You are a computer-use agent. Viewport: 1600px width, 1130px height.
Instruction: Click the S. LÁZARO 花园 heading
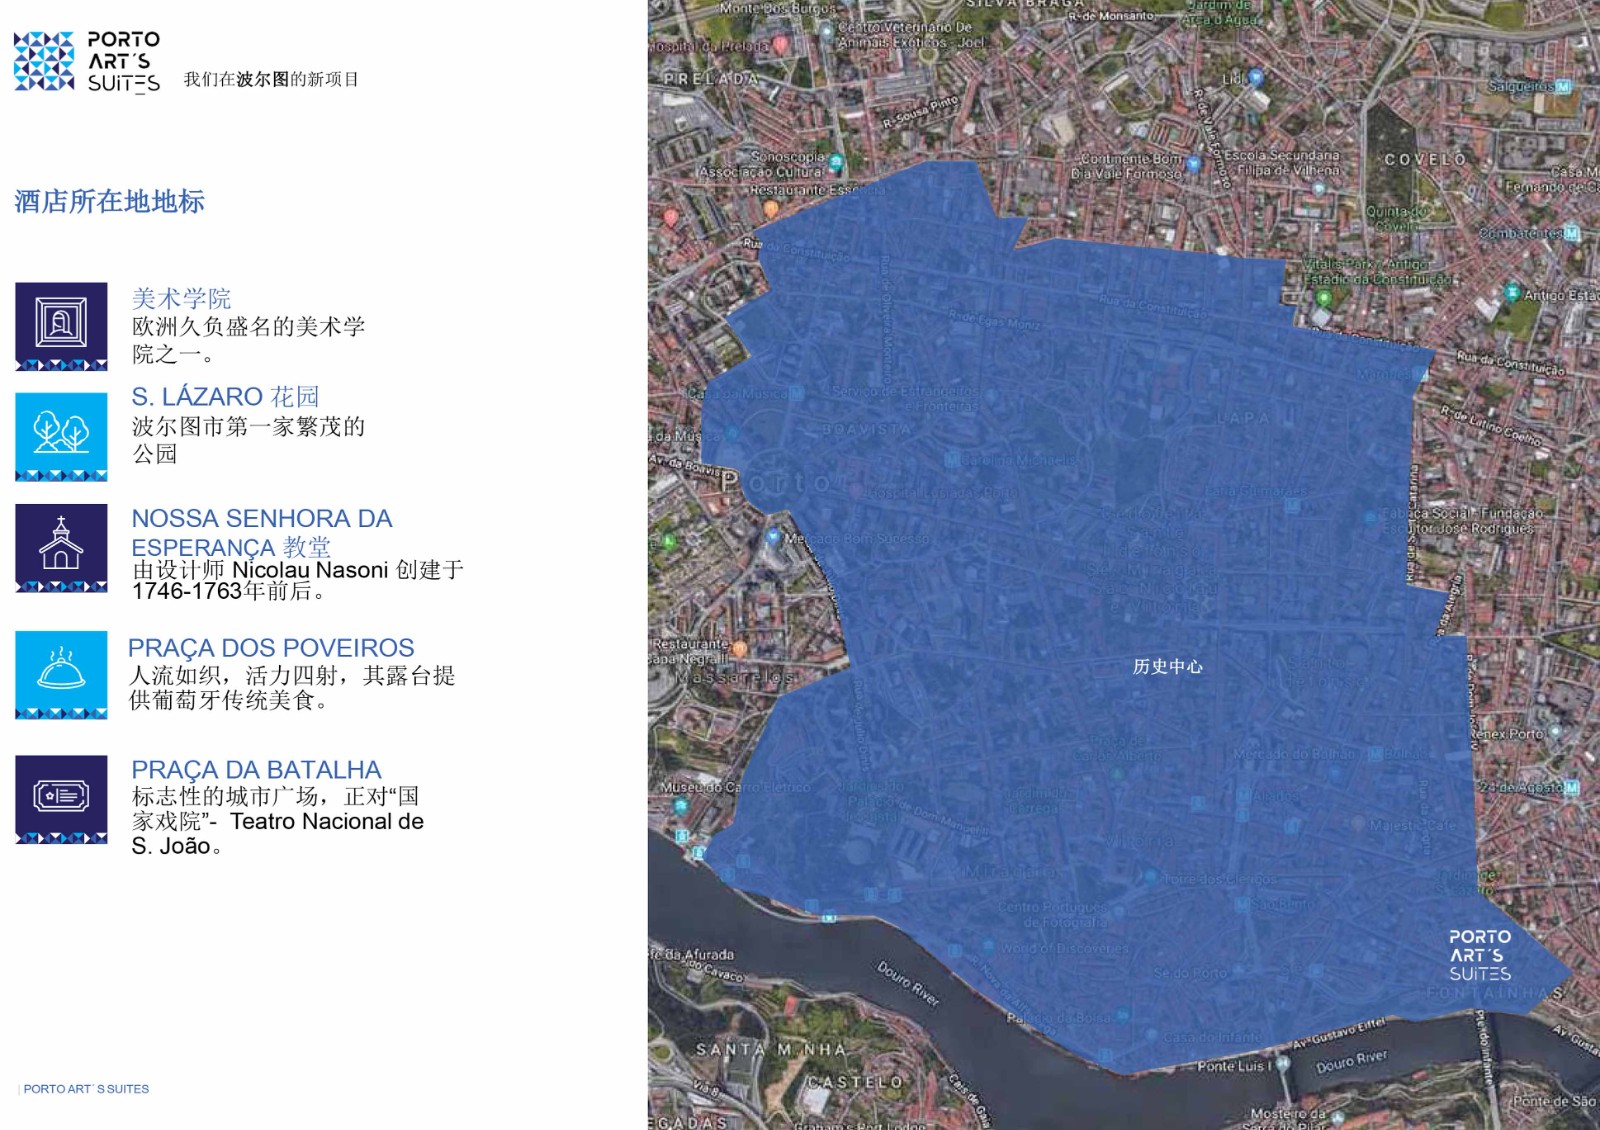point(225,397)
